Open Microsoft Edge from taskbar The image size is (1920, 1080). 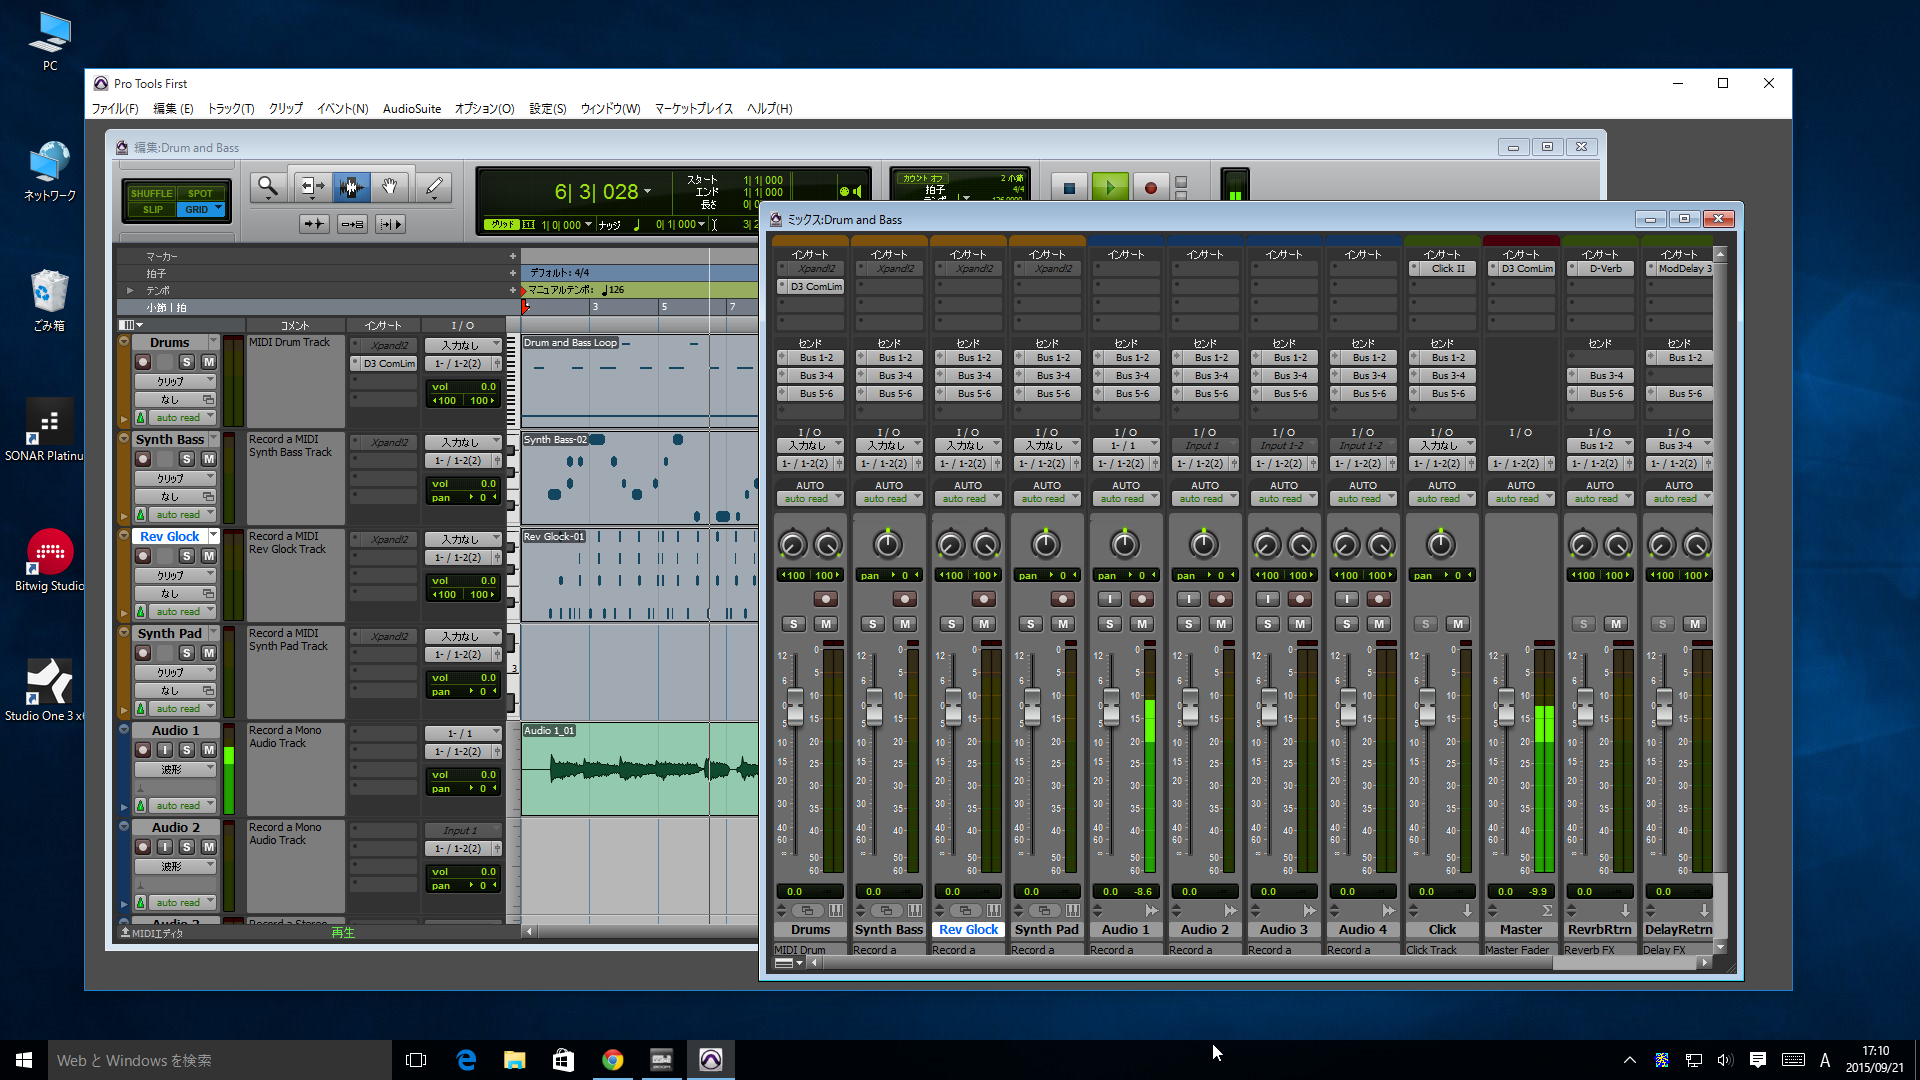point(466,1060)
